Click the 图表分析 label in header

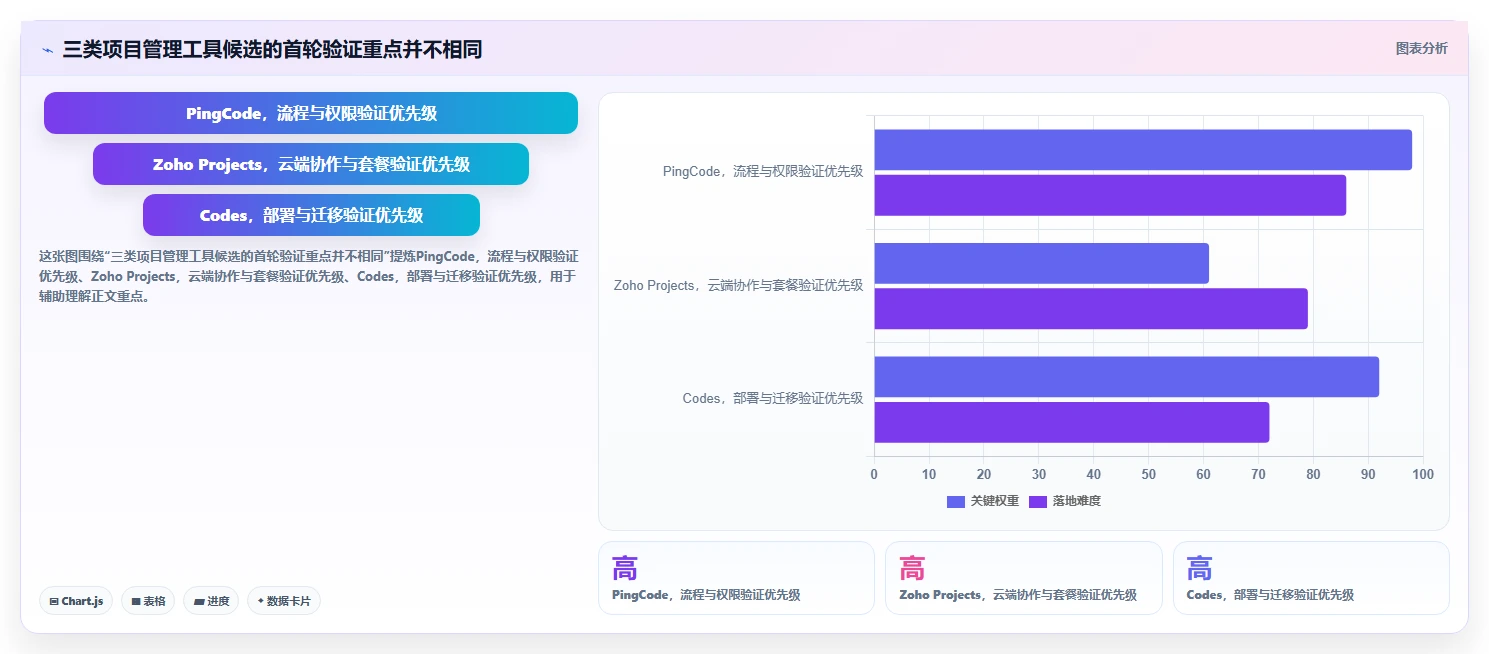1421,48
